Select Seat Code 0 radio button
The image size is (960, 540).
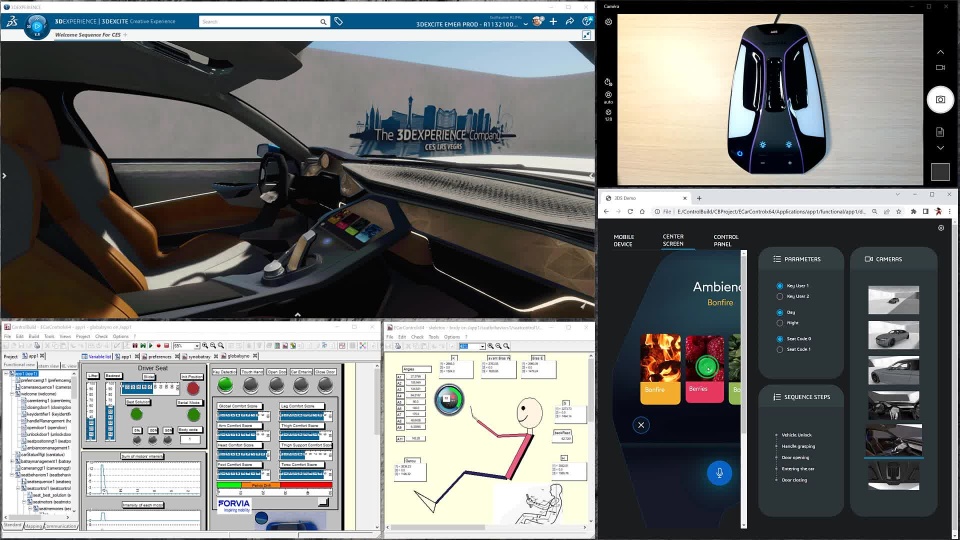pyautogui.click(x=779, y=339)
